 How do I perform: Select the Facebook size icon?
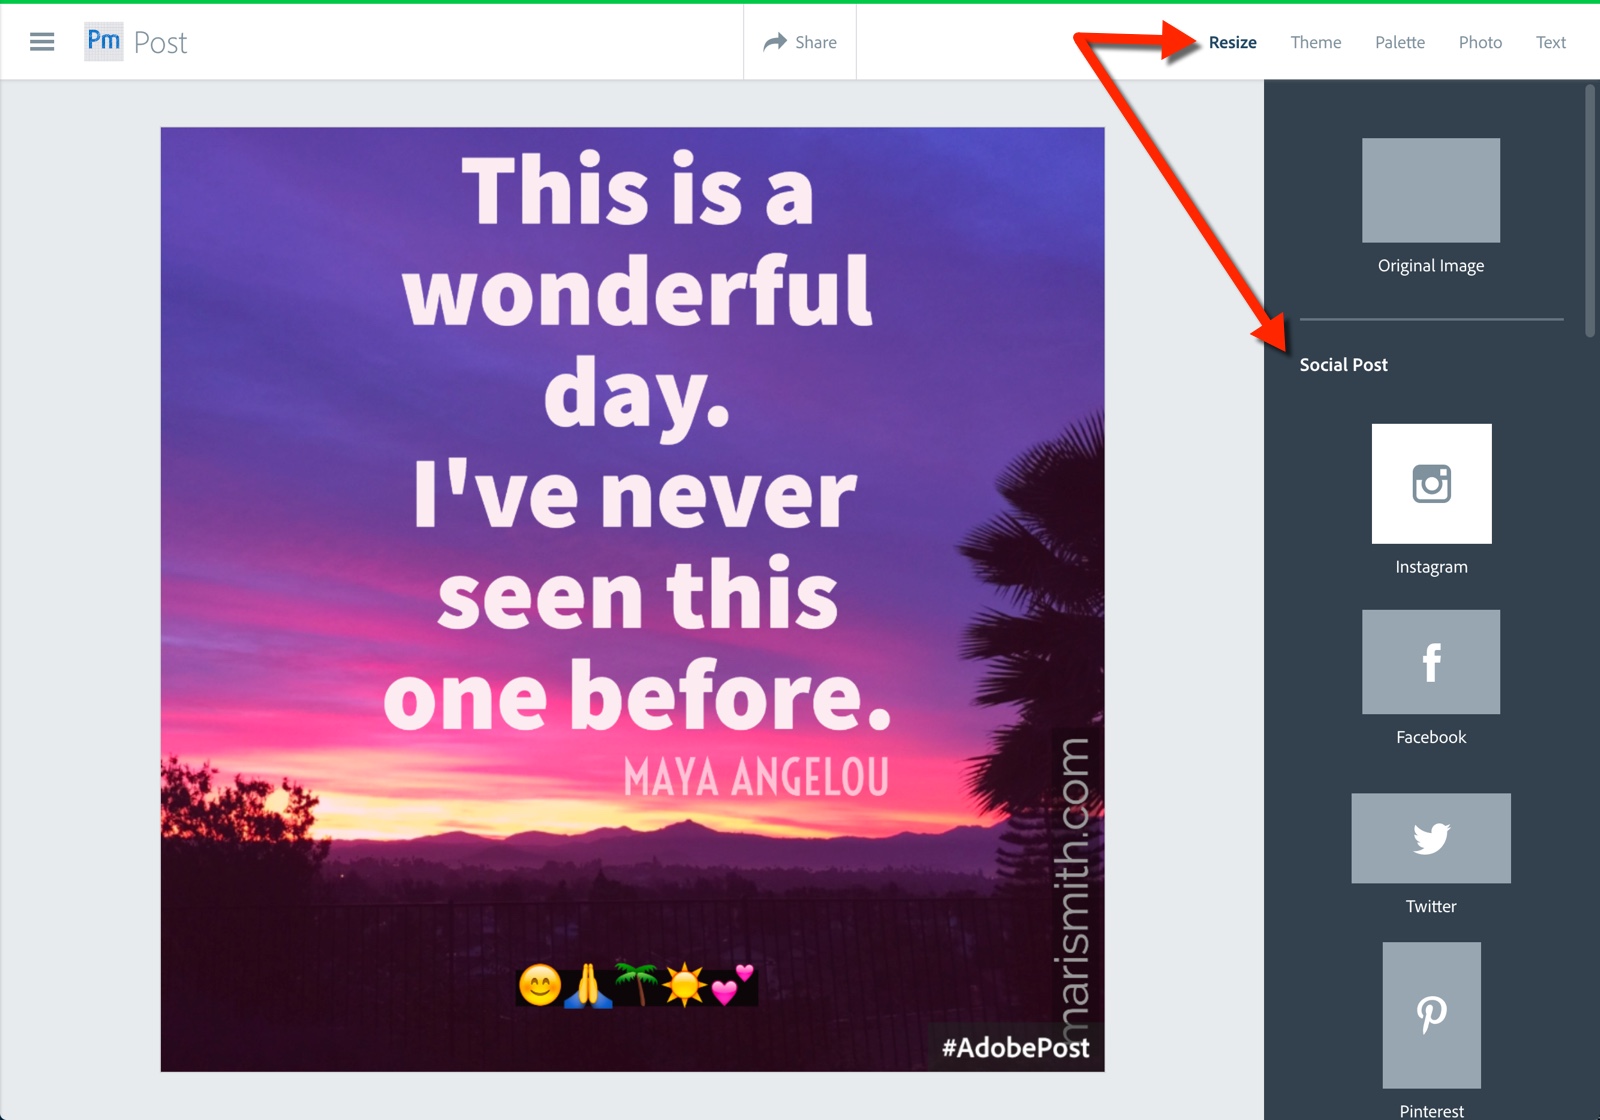click(x=1431, y=662)
